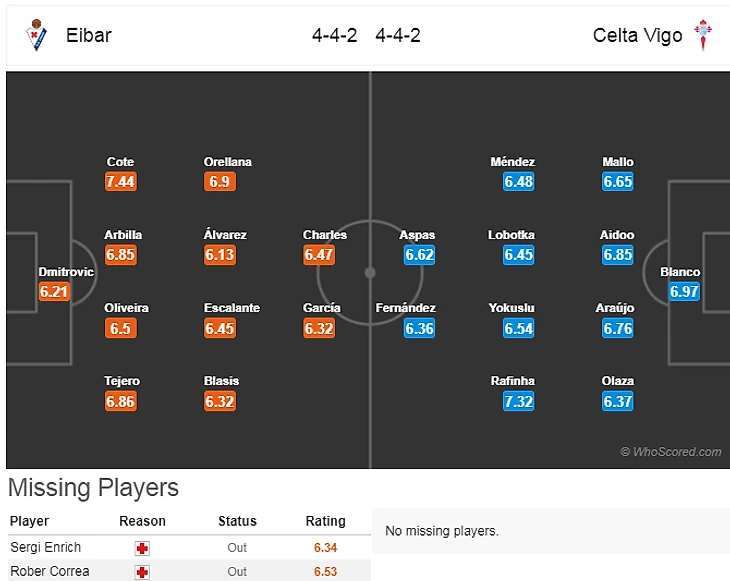Click Rober Correa's red injury cross icon

click(x=142, y=572)
